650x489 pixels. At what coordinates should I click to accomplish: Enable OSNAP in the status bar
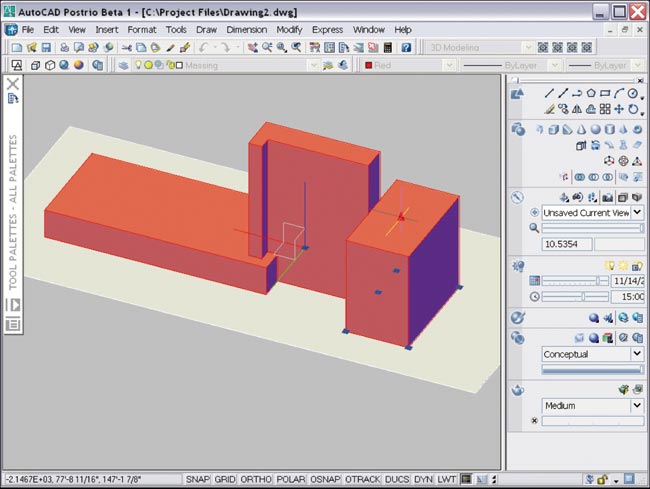pyautogui.click(x=325, y=480)
